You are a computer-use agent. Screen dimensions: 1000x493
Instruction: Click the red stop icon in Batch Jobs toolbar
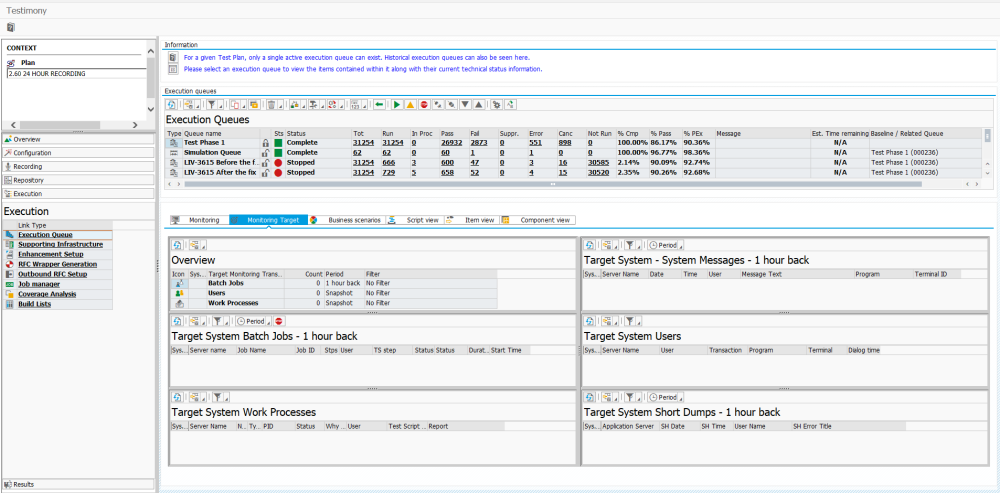[x=279, y=323]
